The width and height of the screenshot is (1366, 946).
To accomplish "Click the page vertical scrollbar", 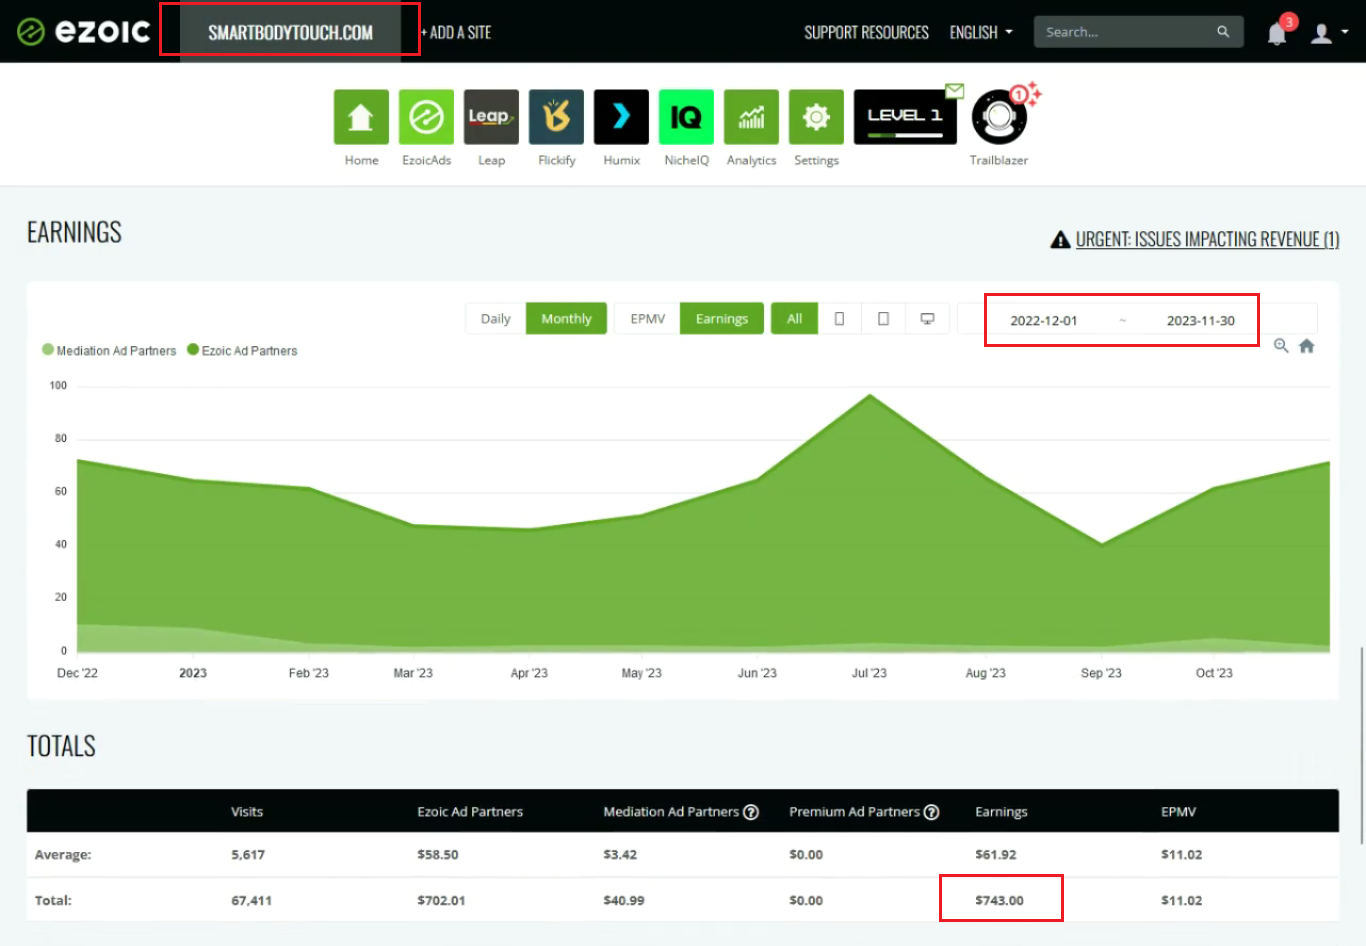I will tap(1361, 745).
